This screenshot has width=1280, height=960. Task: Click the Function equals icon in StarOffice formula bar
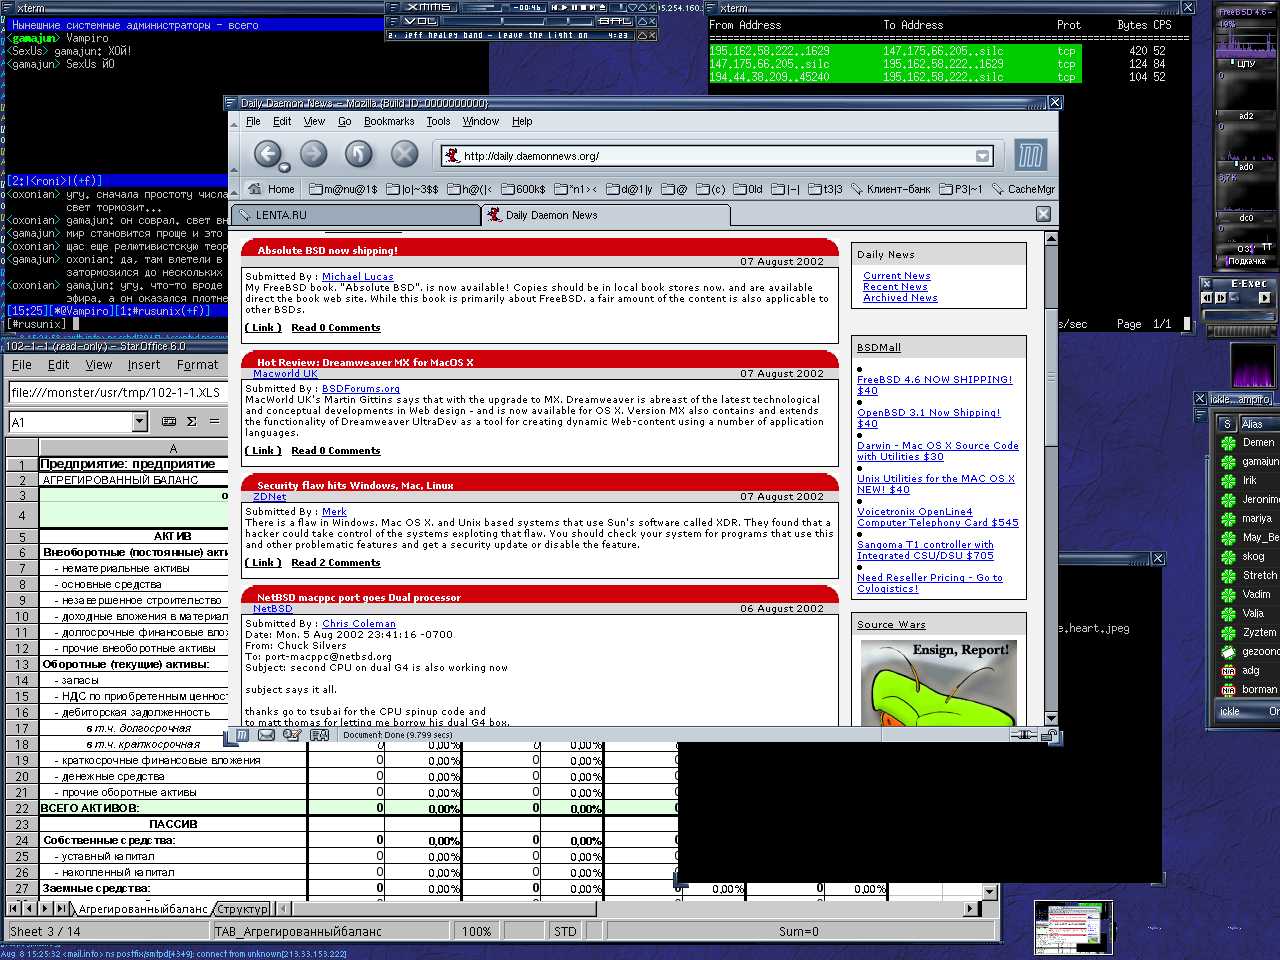tap(214, 422)
